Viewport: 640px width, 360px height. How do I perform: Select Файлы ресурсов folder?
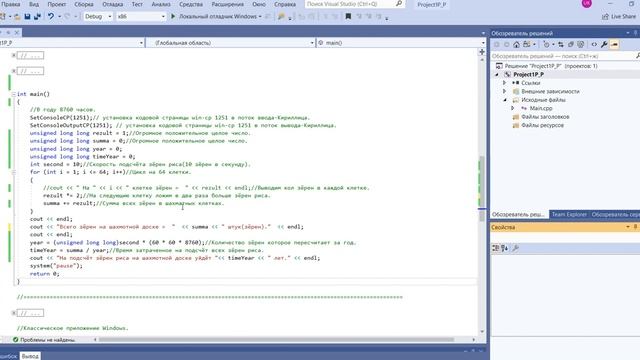pos(542,125)
